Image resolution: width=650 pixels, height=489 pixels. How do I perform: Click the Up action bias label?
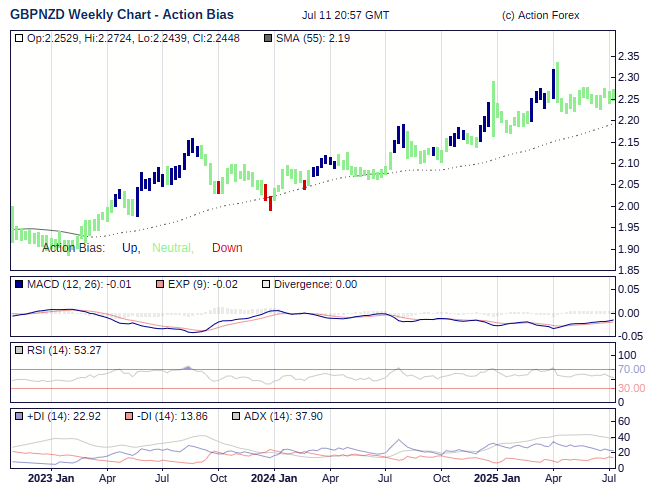[x=130, y=248]
